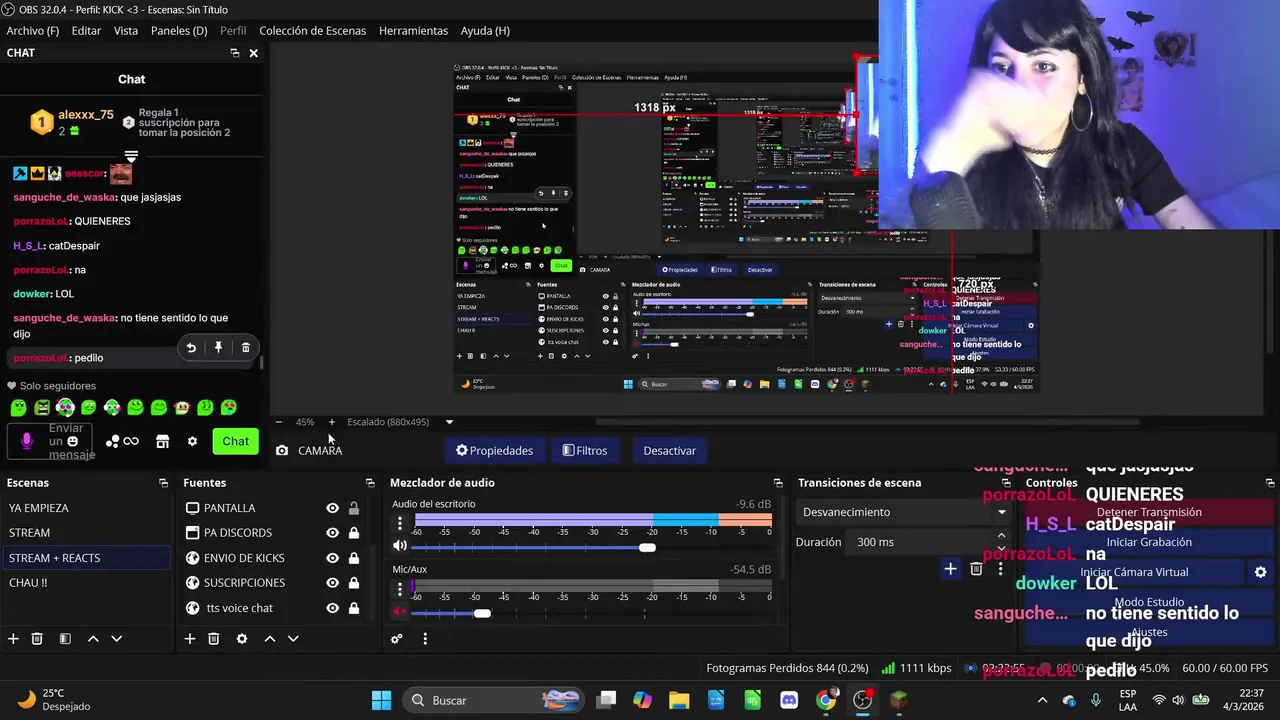Click the microphone icon in chat box
The height and width of the screenshot is (720, 1280).
pos(27,441)
